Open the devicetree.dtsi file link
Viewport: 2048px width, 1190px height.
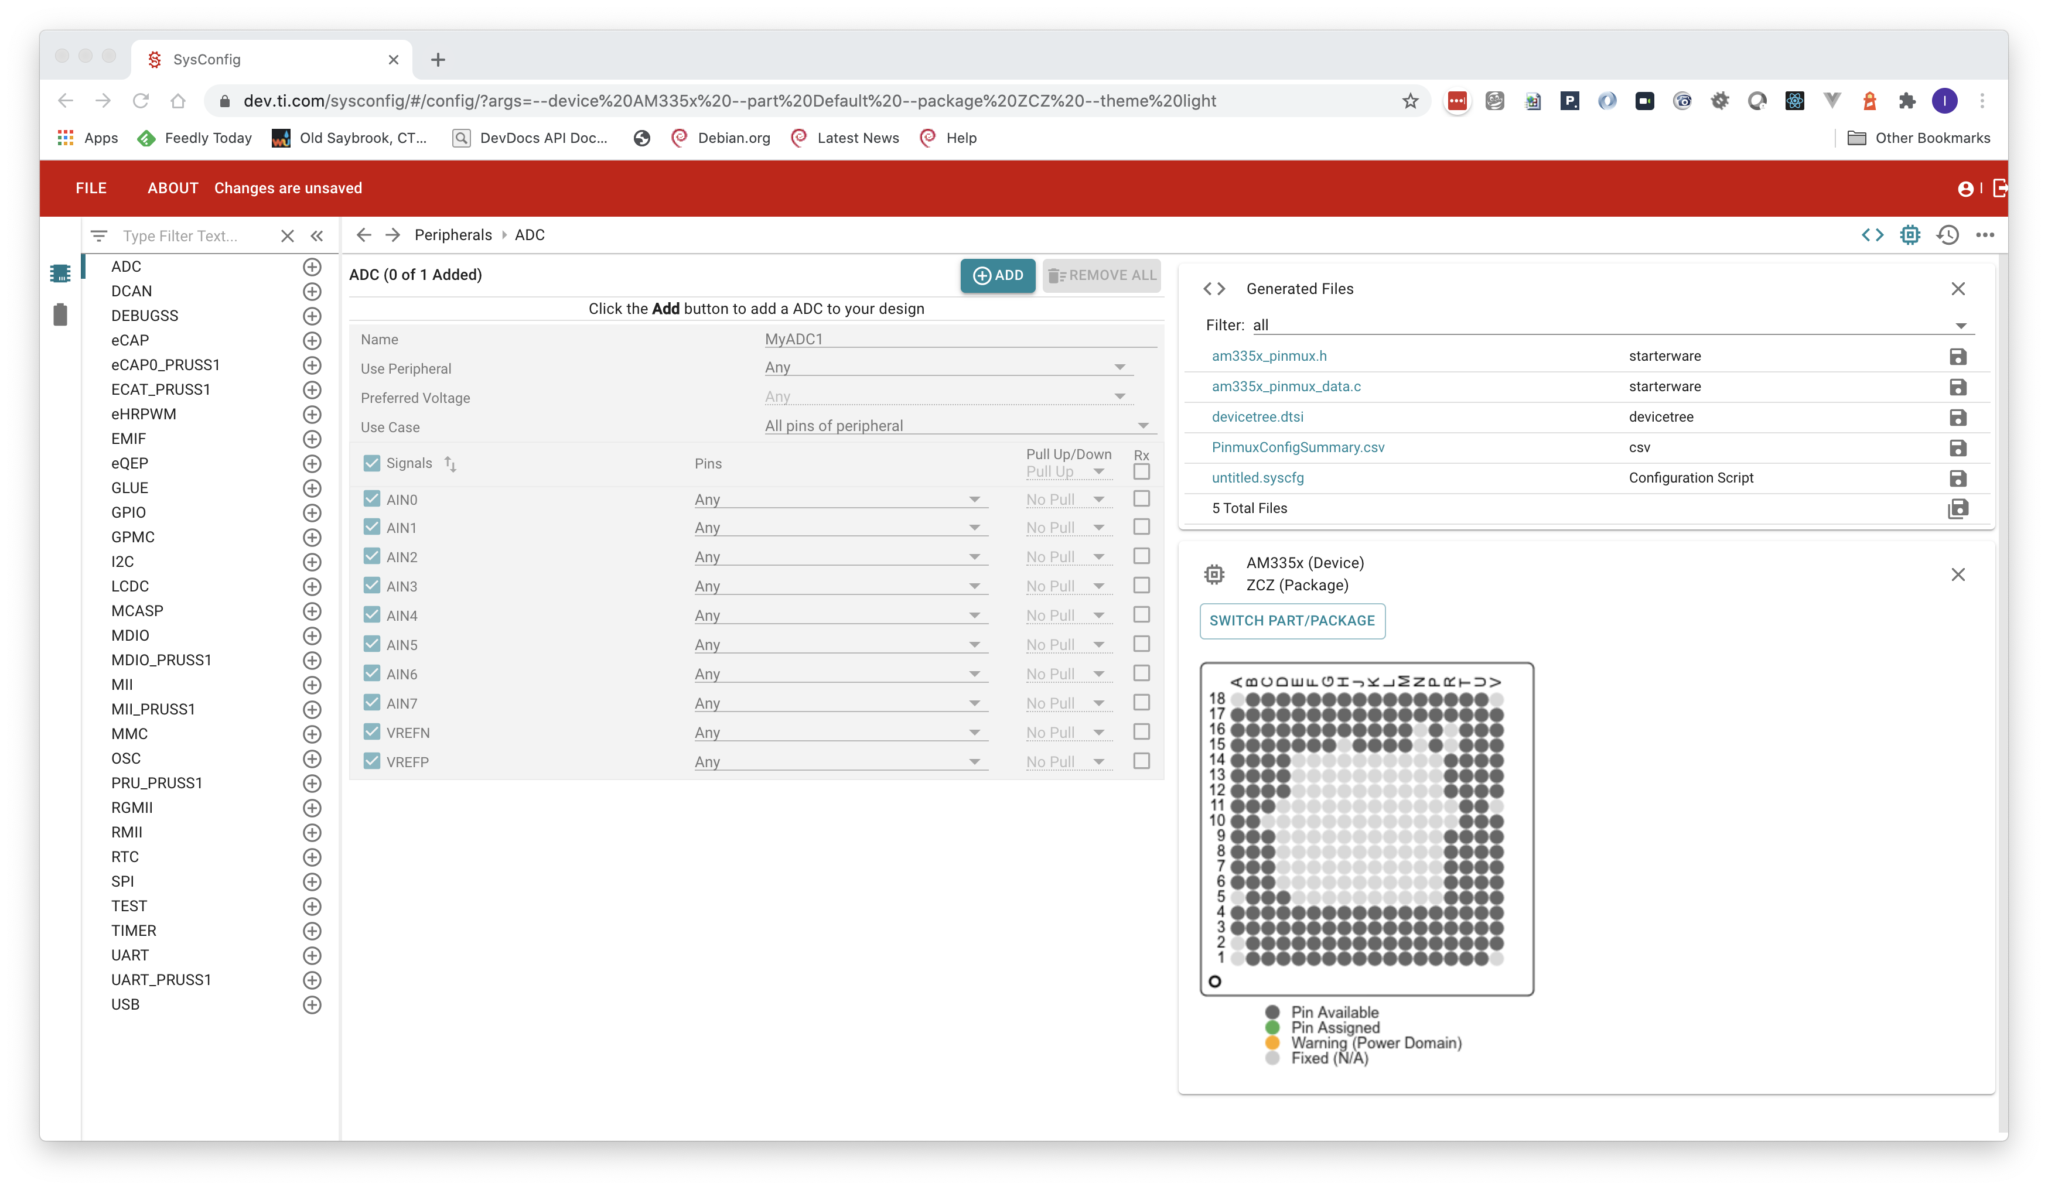coord(1257,416)
